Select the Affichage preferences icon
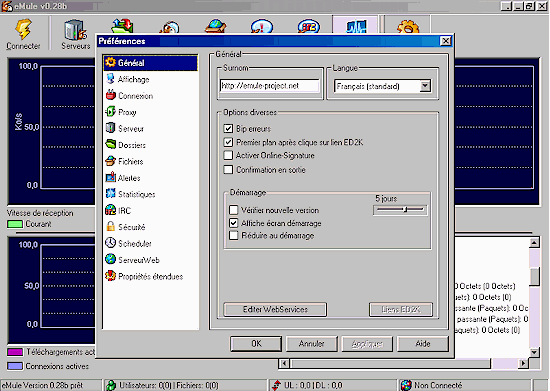The height and width of the screenshot is (391, 550). click(x=110, y=79)
